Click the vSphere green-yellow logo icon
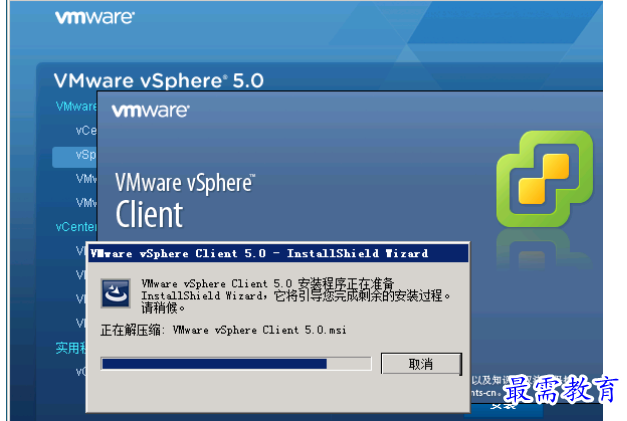The width and height of the screenshot is (627, 421). coord(544,179)
